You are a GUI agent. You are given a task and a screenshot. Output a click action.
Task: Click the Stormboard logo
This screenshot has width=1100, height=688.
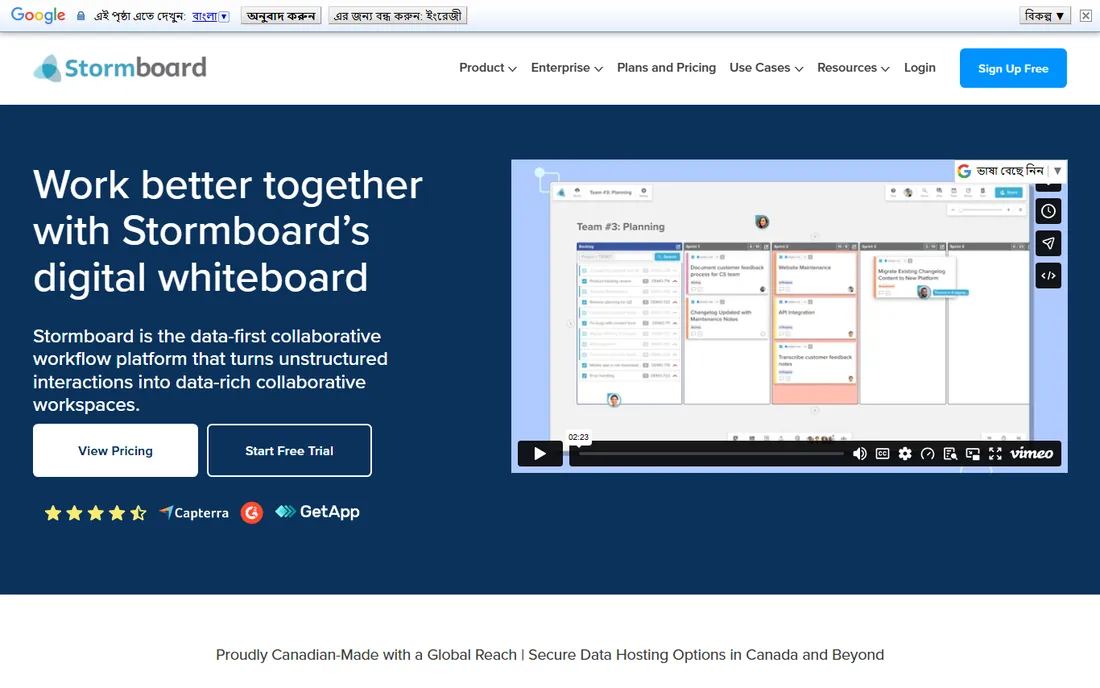coord(120,68)
